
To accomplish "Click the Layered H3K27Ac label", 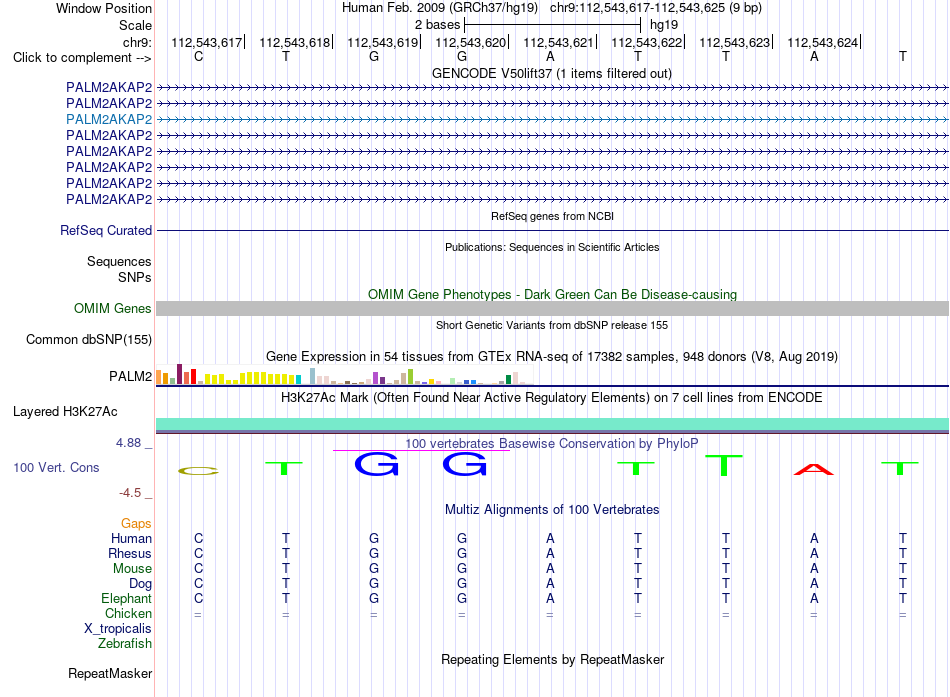I will (x=65, y=412).
